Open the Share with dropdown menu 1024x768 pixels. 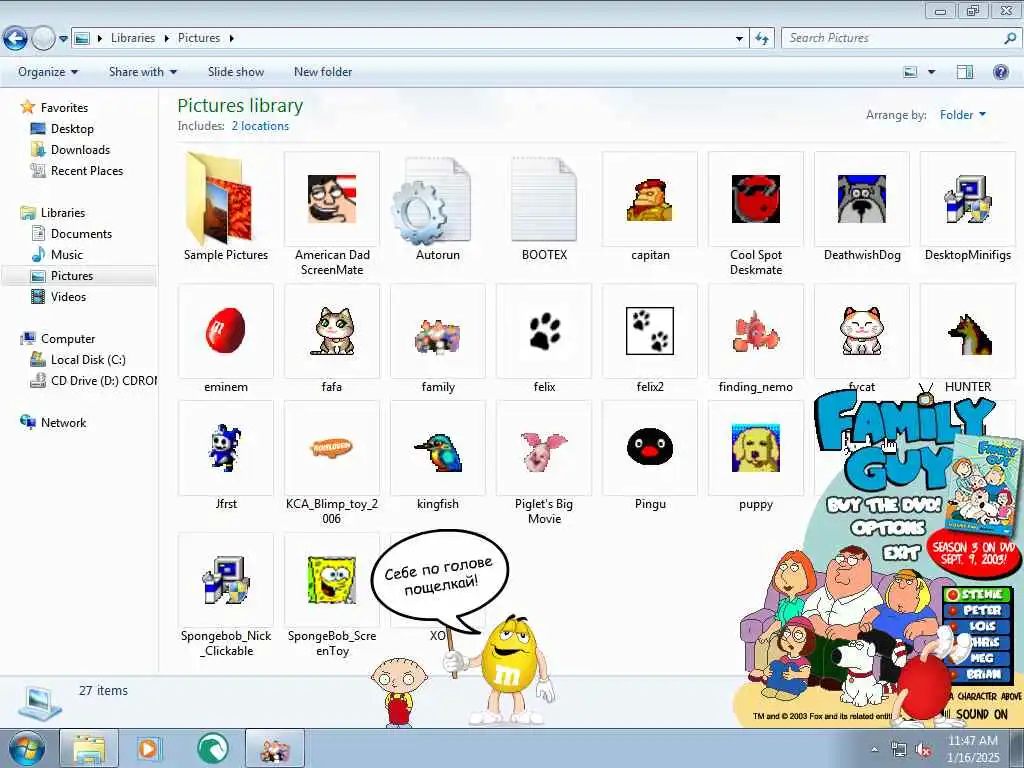tap(142, 72)
